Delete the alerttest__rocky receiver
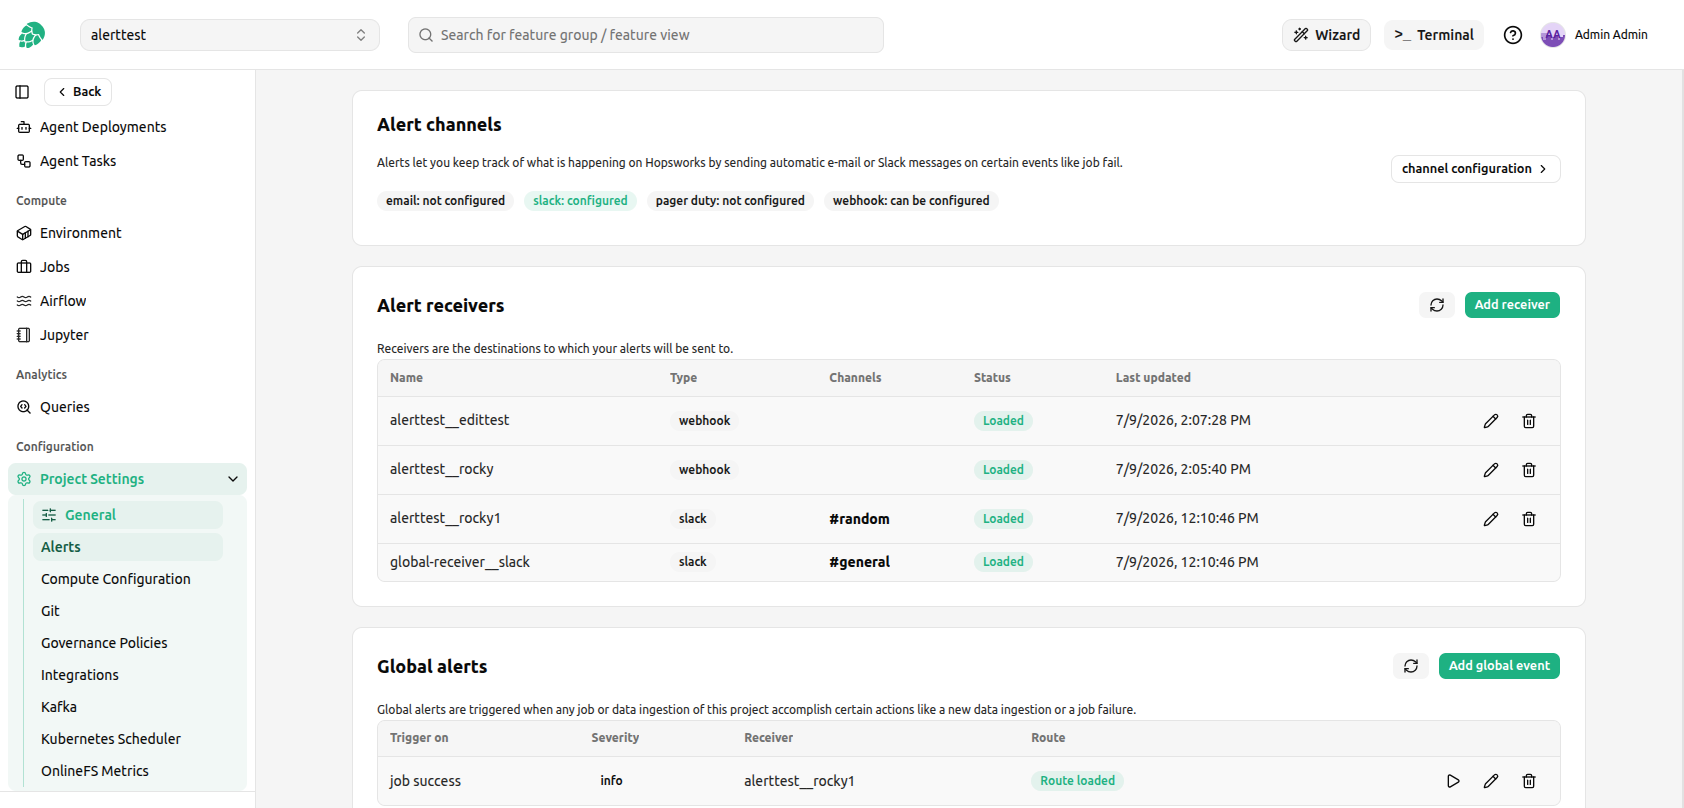The width and height of the screenshot is (1684, 808). click(x=1529, y=470)
